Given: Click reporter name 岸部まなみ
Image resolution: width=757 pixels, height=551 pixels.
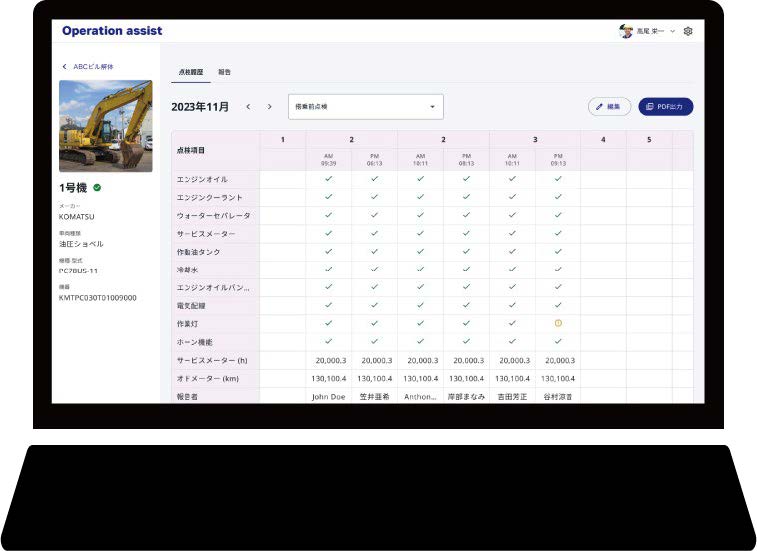Looking at the screenshot, I should point(466,396).
